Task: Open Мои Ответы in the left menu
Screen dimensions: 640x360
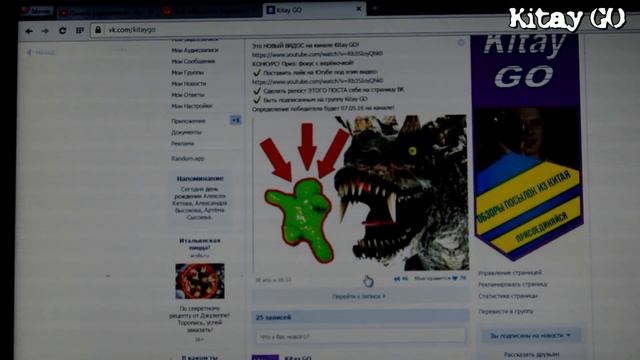Action: (x=188, y=95)
